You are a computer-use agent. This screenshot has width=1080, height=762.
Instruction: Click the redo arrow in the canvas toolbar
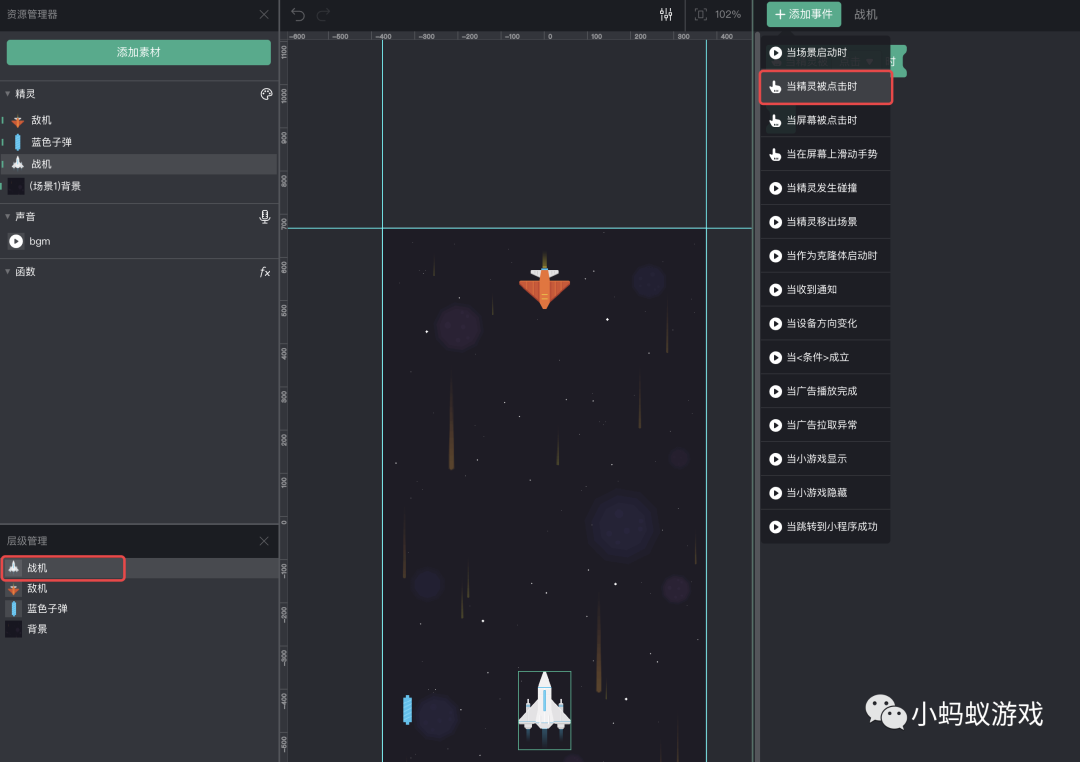(x=323, y=14)
